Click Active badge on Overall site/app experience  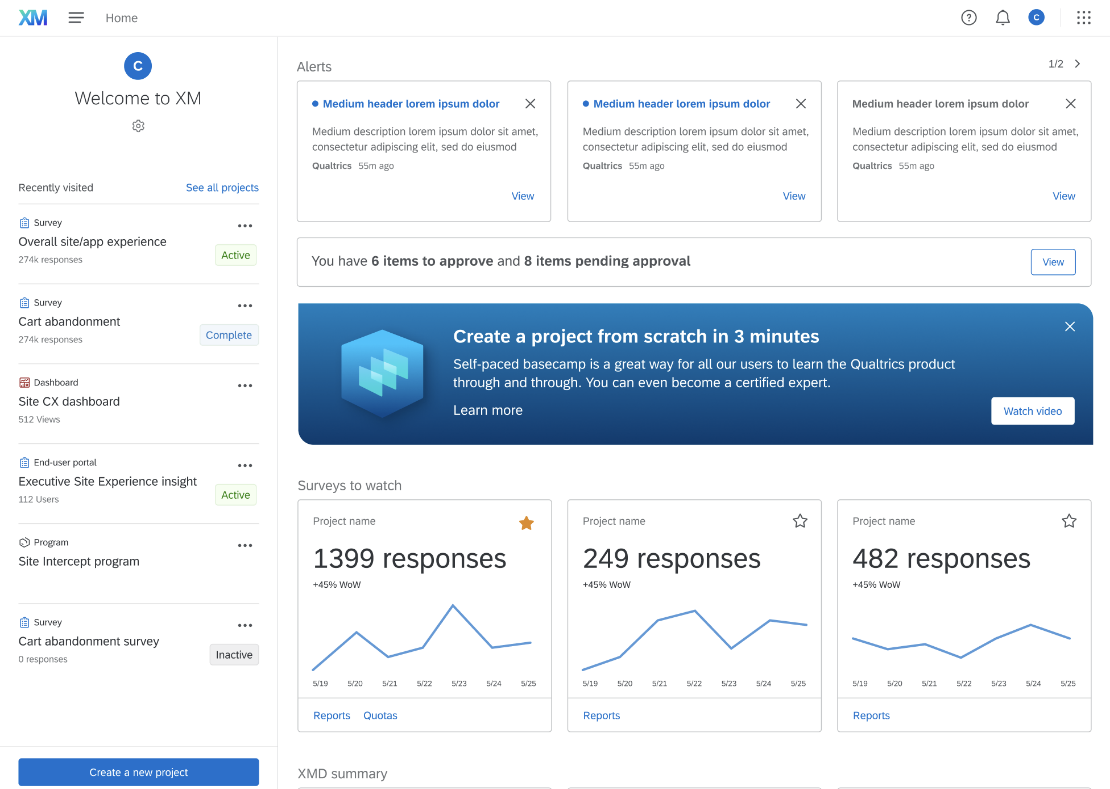pyautogui.click(x=236, y=255)
